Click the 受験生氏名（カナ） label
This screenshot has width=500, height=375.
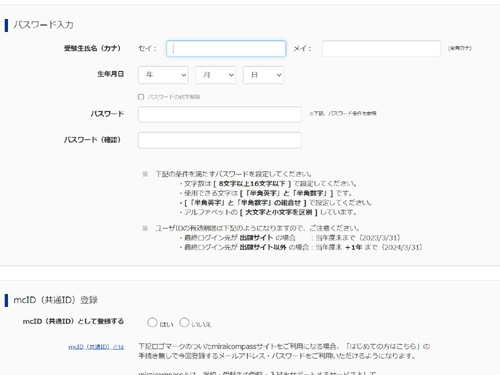92,48
